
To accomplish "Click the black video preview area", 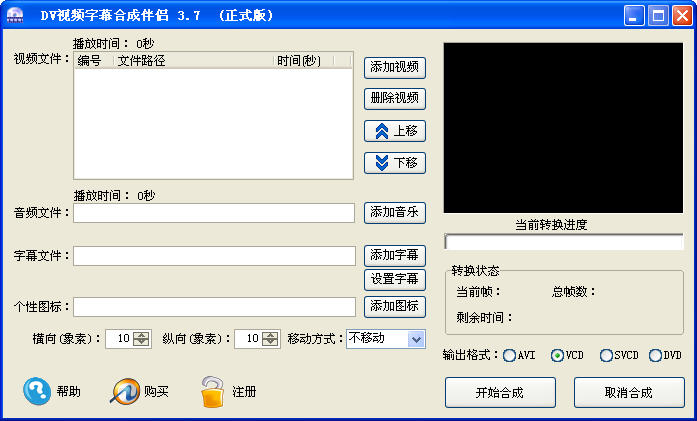I will click(x=563, y=128).
